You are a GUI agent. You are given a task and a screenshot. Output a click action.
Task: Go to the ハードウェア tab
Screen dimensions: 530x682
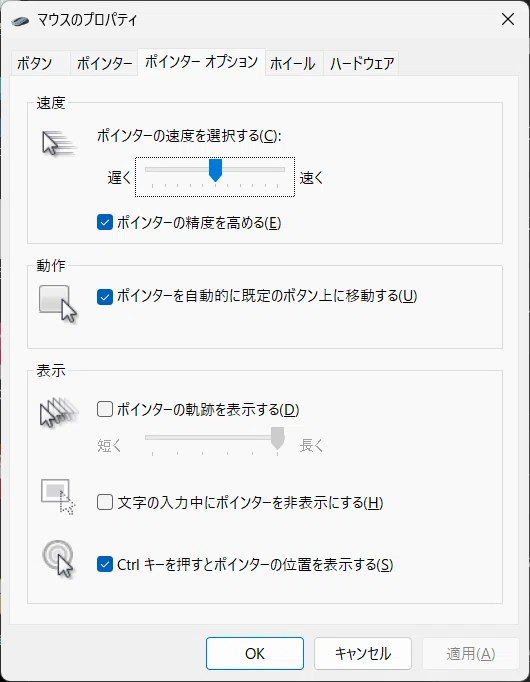tap(362, 64)
